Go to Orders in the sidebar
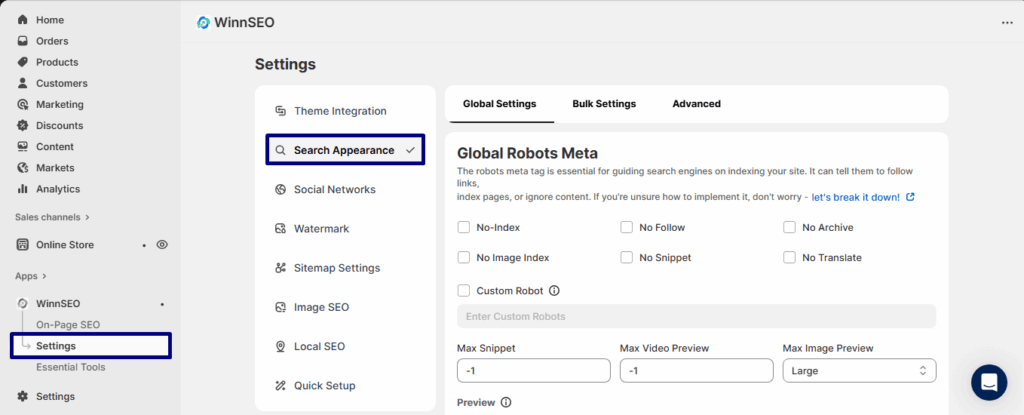Screen dimensions: 1024x415 pos(52,41)
